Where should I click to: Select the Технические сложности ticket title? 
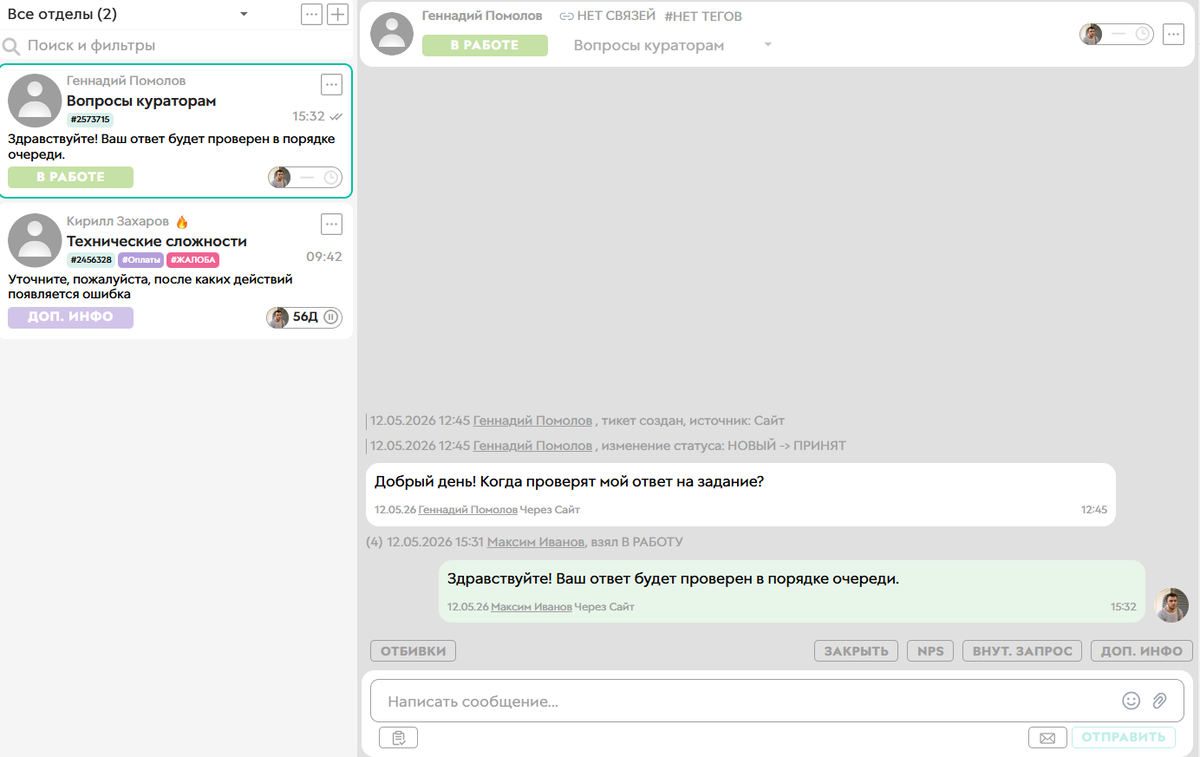pos(157,241)
